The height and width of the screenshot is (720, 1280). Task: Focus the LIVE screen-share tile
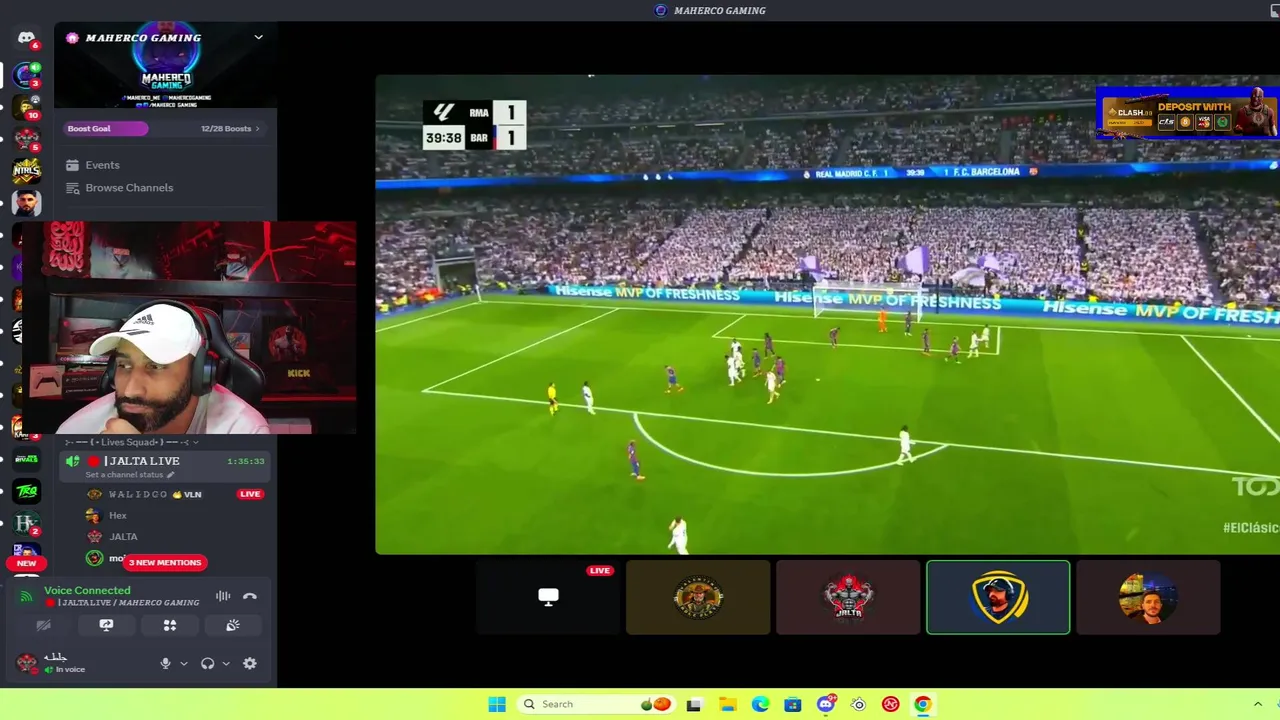tap(548, 597)
